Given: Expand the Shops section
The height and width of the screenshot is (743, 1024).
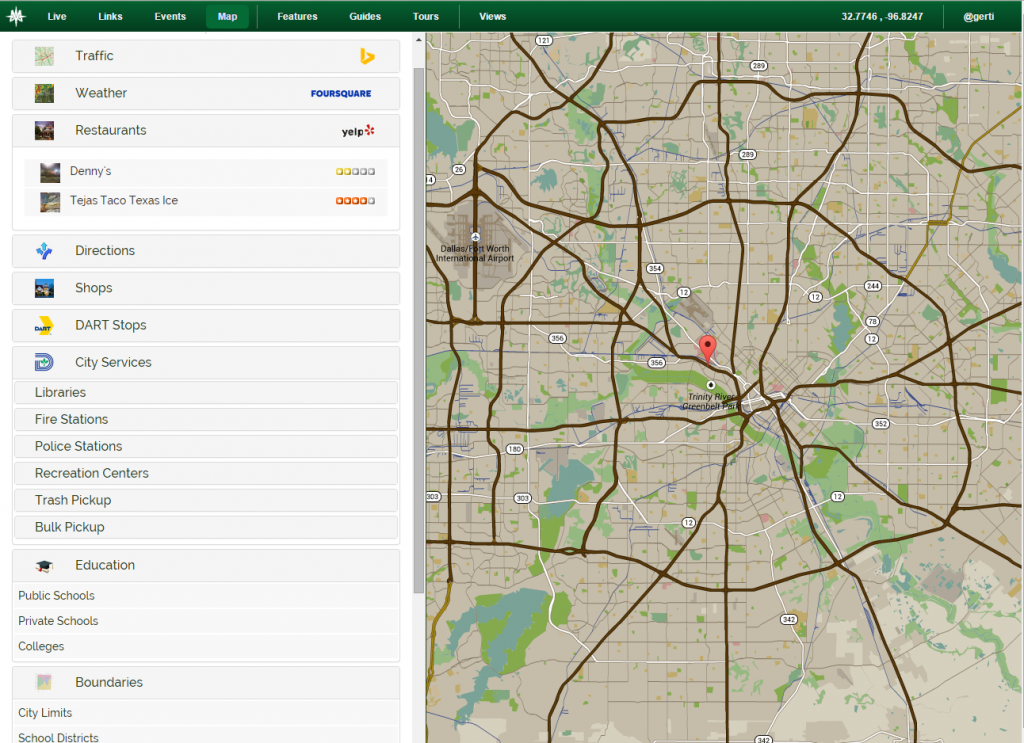Looking at the screenshot, I should tap(93, 288).
